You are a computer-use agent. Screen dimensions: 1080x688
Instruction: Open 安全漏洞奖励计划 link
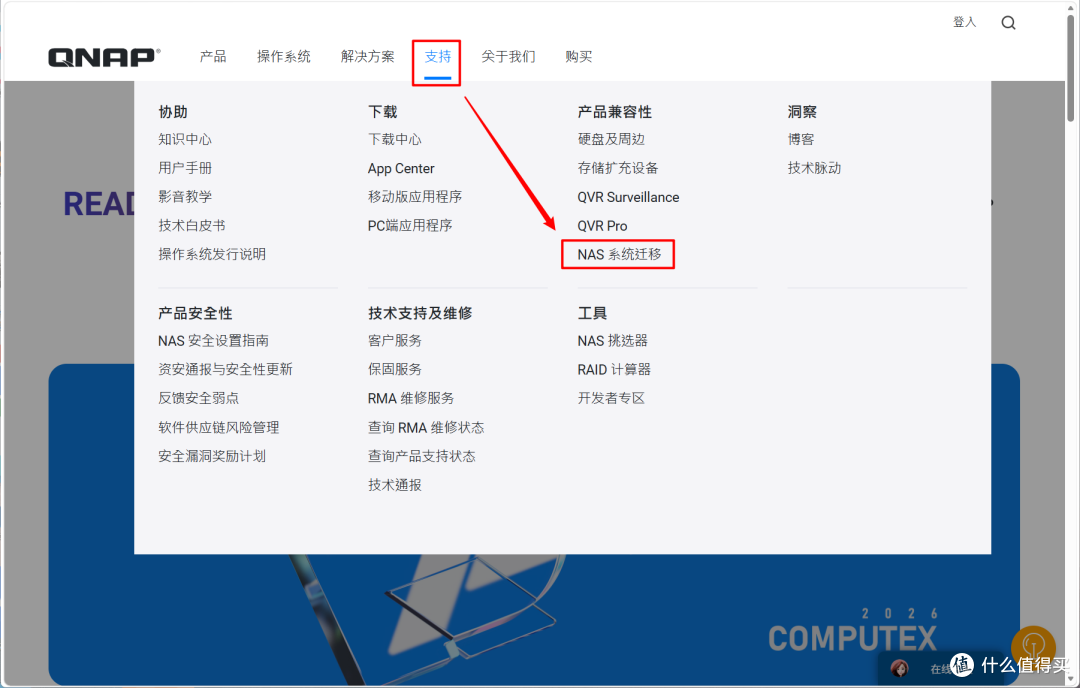pyautogui.click(x=212, y=457)
